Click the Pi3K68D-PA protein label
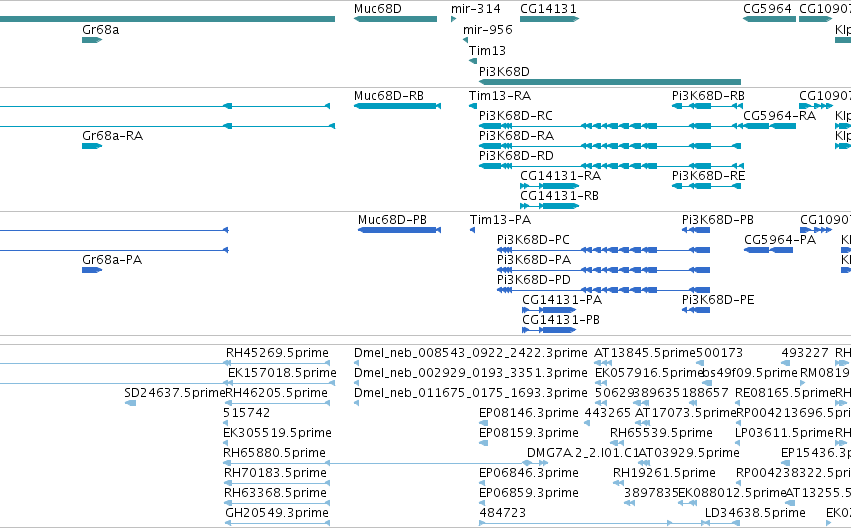Viewport: 851px width, 528px height. [x=534, y=260]
